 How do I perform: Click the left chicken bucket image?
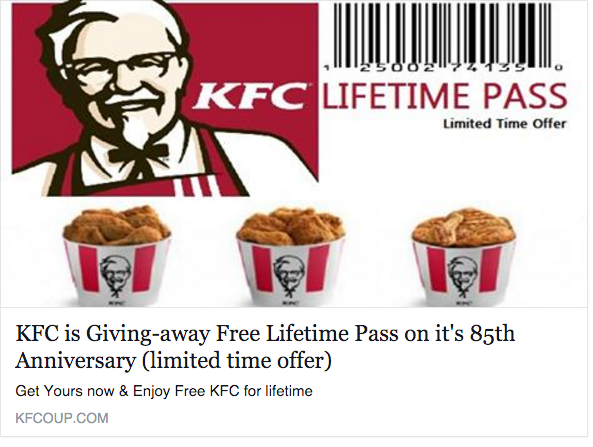(116, 255)
